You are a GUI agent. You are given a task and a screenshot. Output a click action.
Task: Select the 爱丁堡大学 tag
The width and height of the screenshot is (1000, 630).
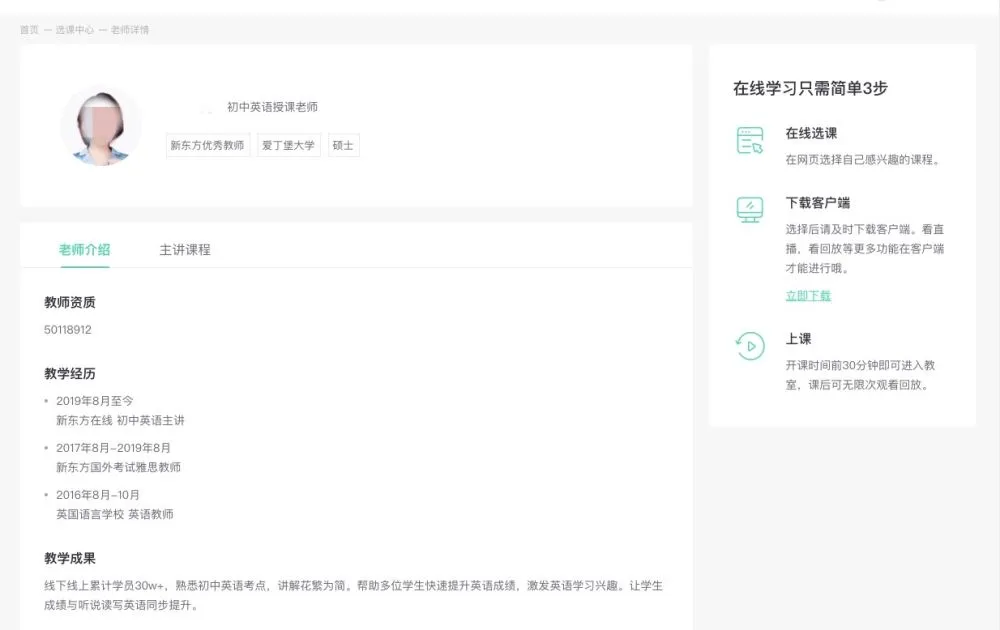tap(288, 145)
